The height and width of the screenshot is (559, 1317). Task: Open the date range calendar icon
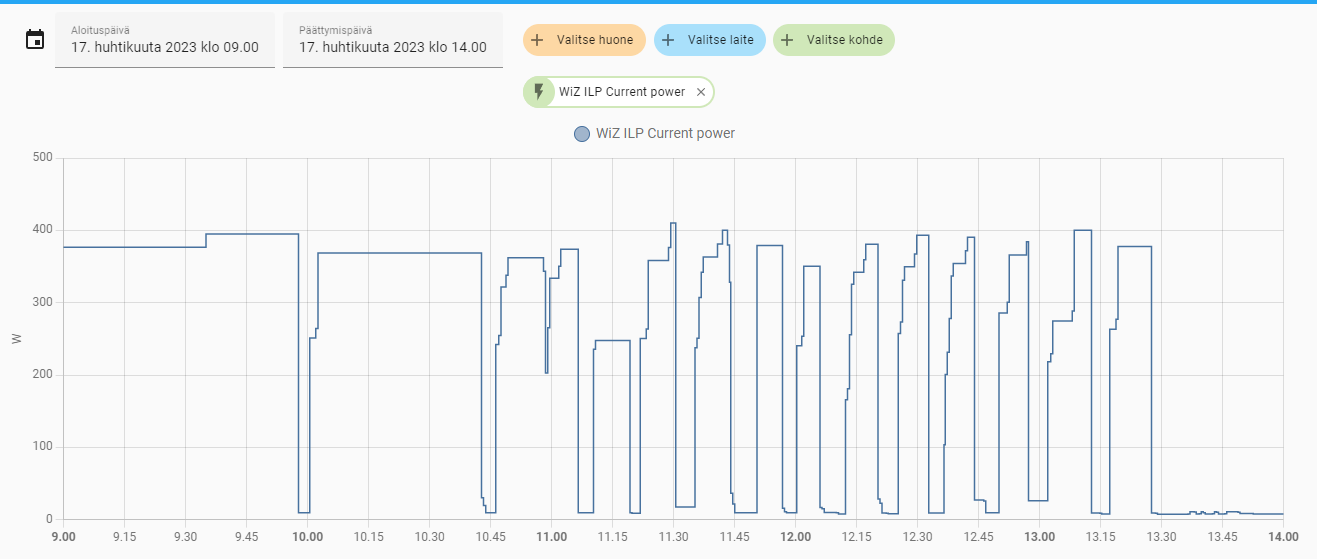(x=35, y=40)
